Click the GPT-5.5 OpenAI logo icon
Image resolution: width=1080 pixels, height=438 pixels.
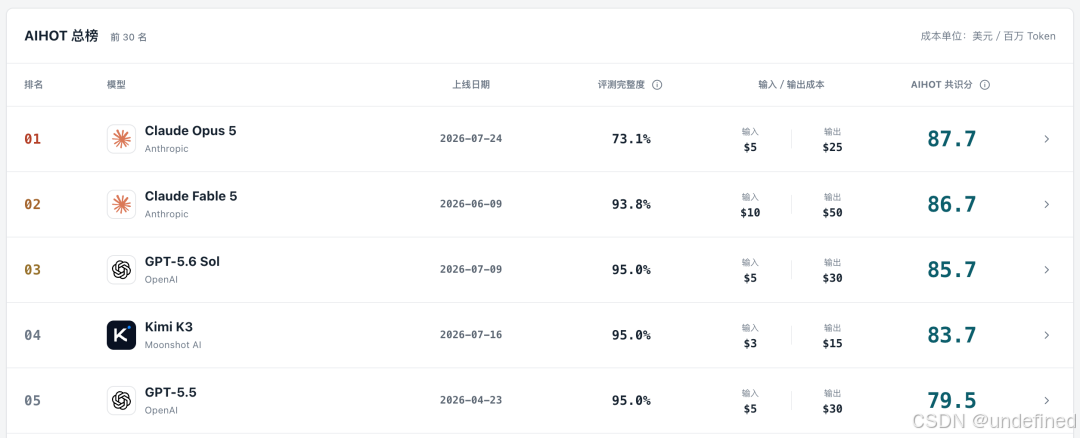point(121,401)
